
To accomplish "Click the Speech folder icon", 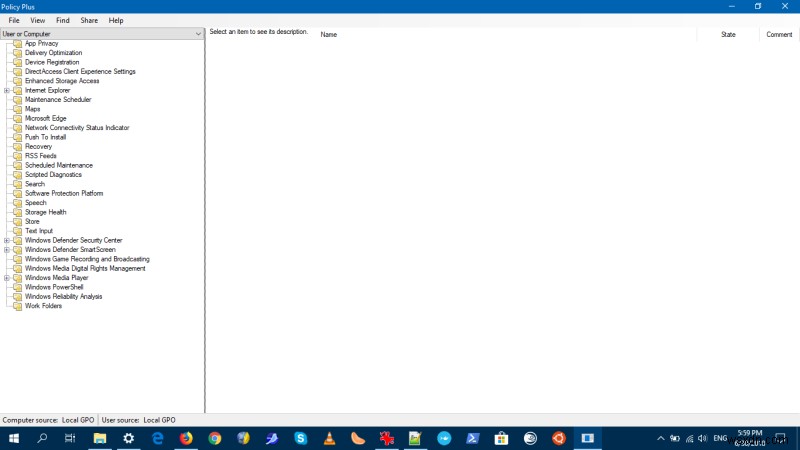I will click(17, 203).
